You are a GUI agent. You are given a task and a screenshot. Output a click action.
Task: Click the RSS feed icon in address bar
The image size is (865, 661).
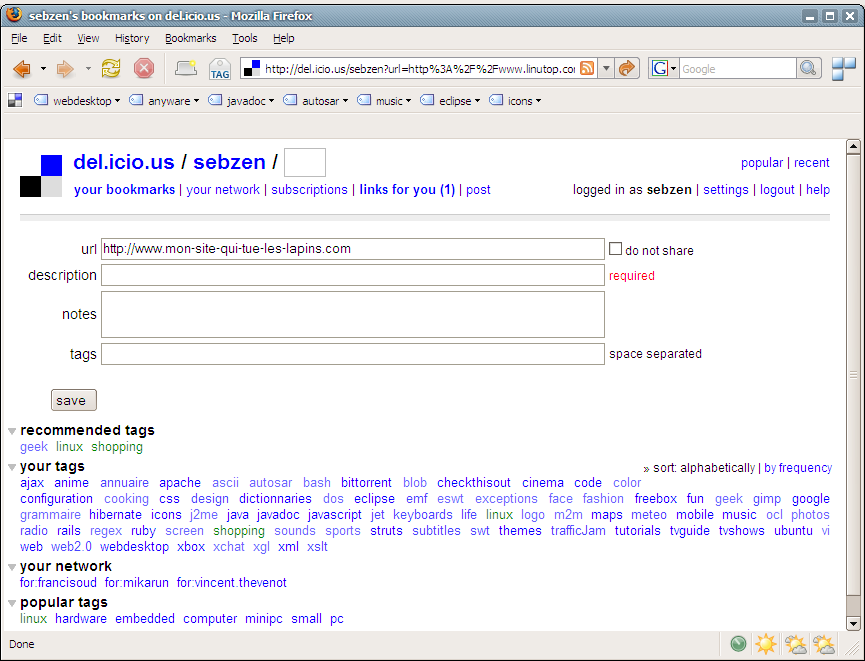point(588,68)
